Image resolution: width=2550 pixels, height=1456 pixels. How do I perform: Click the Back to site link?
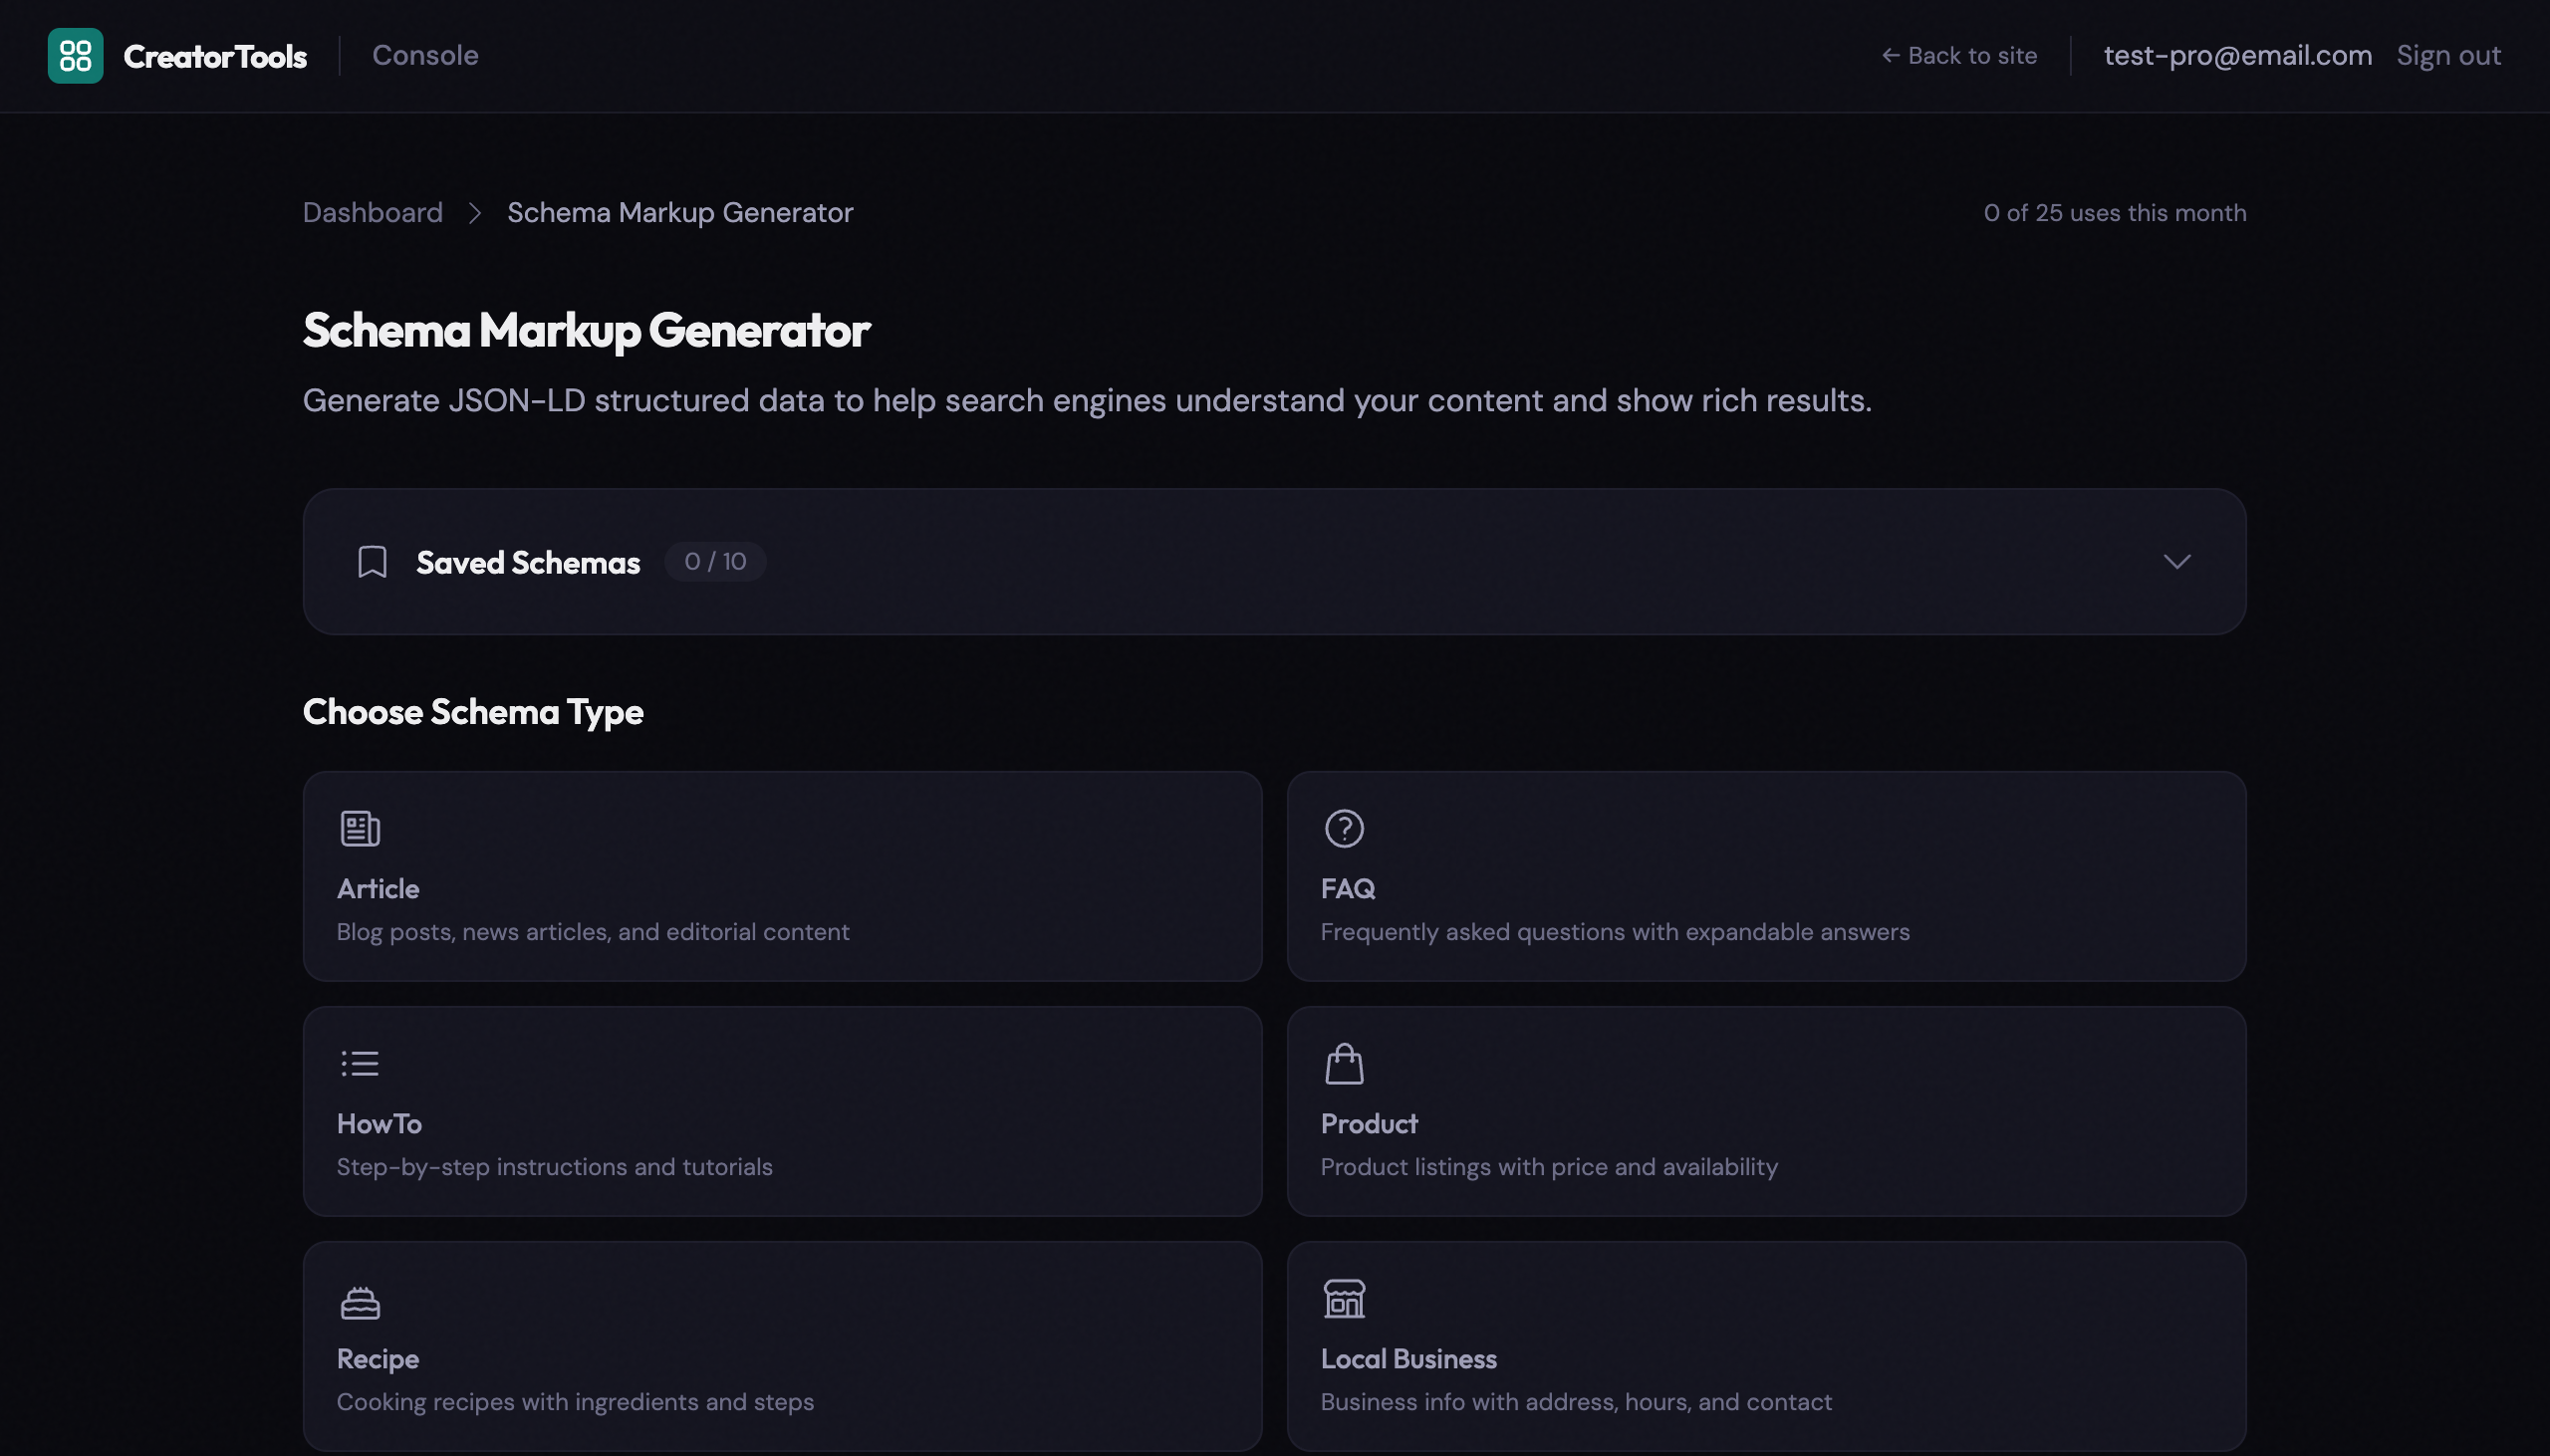pyautogui.click(x=1959, y=55)
